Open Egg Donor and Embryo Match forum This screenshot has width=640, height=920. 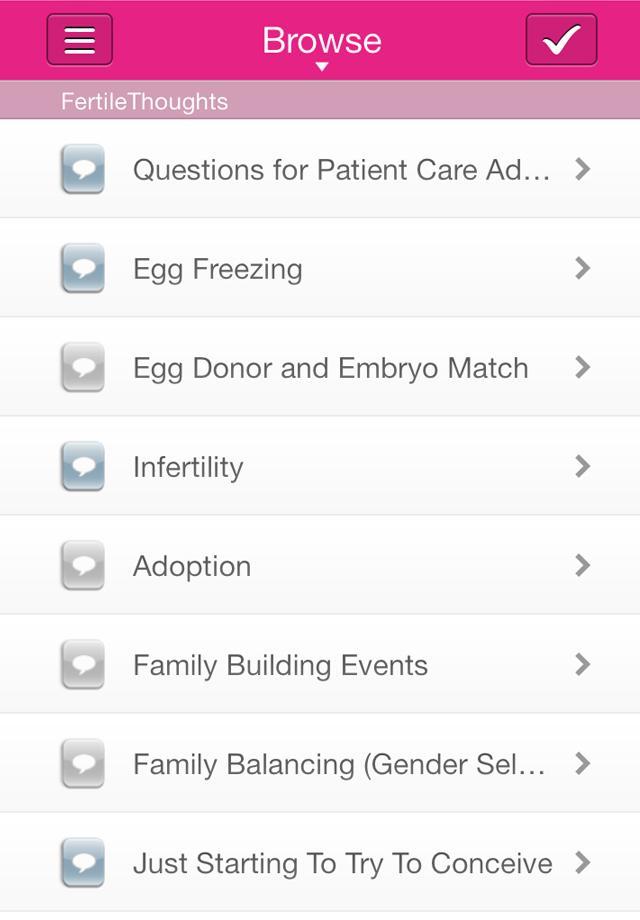tap(330, 368)
